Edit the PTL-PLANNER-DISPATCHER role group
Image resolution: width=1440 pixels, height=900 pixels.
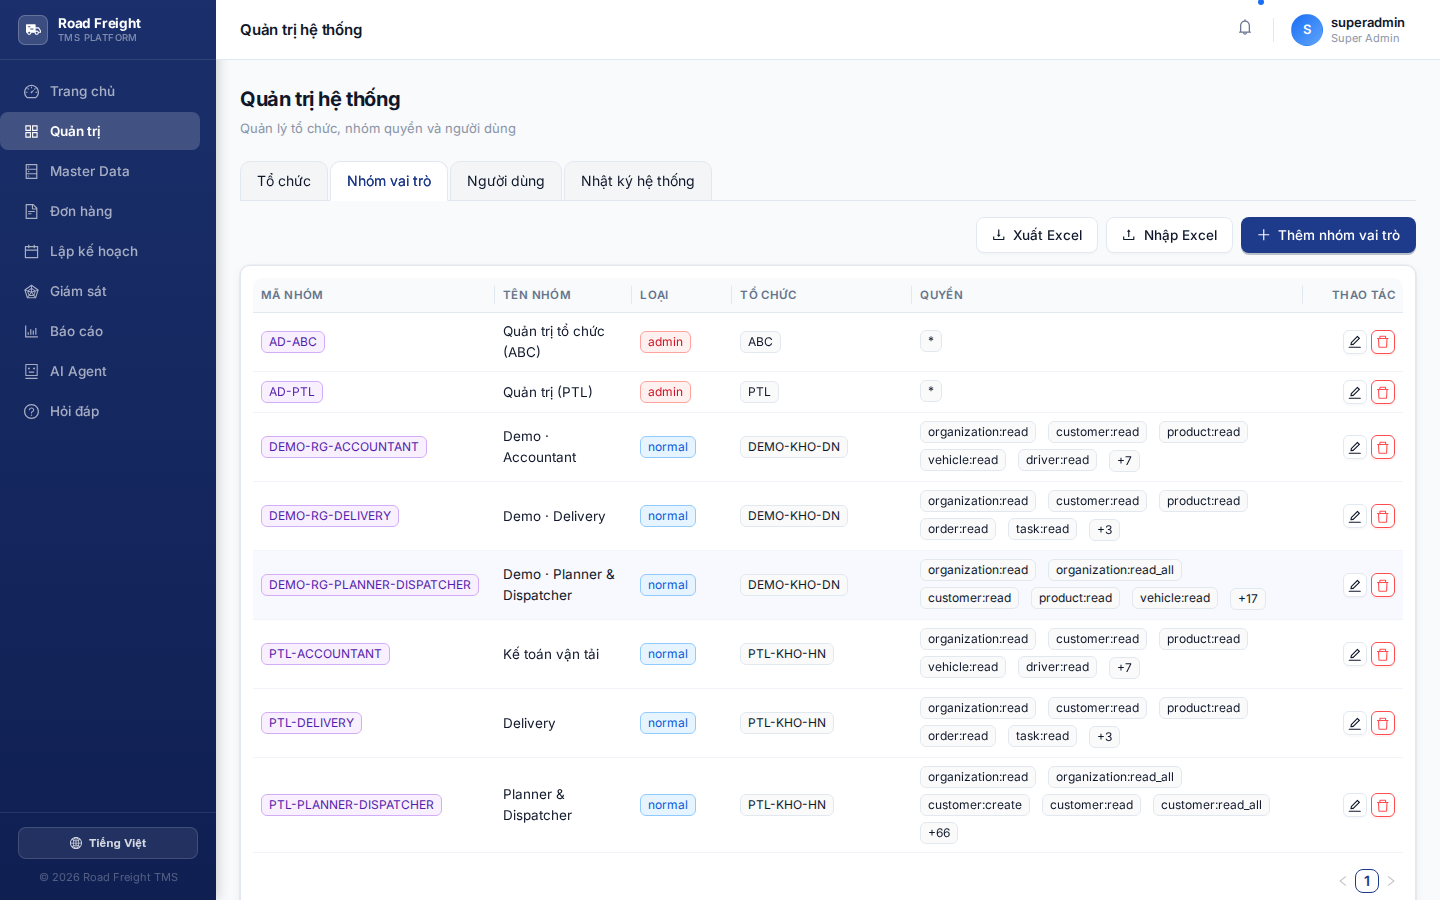[1355, 805]
